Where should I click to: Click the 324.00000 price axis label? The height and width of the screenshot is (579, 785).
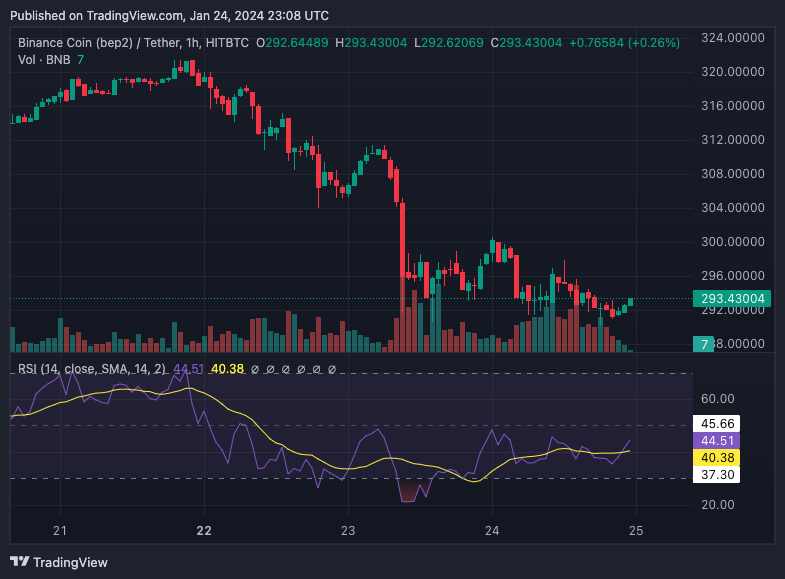[732, 38]
